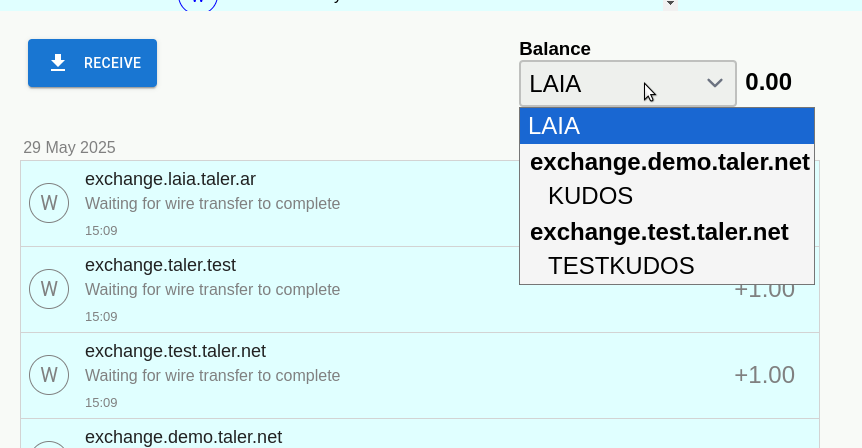Open the exchange.laia.taler.ar transaction title
The height and width of the screenshot is (448, 862).
[x=170, y=179]
